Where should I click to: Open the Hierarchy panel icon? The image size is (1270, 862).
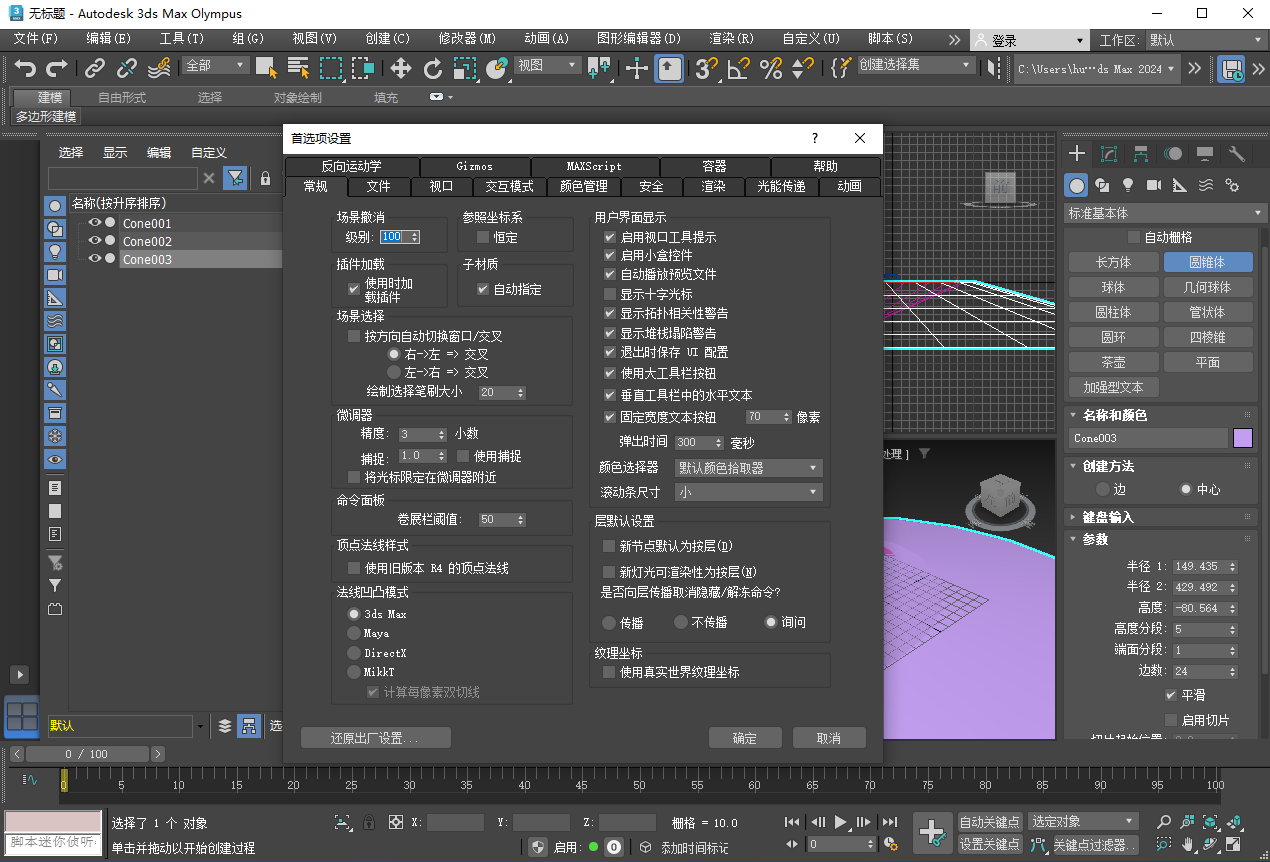[1141, 154]
